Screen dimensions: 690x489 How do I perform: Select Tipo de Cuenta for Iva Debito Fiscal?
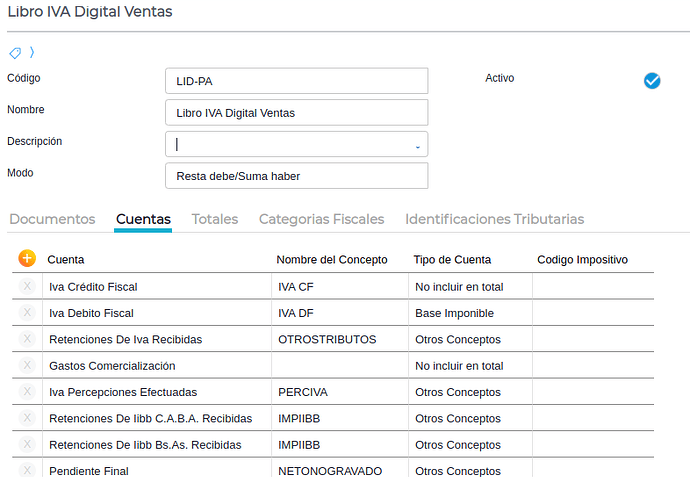(470, 313)
